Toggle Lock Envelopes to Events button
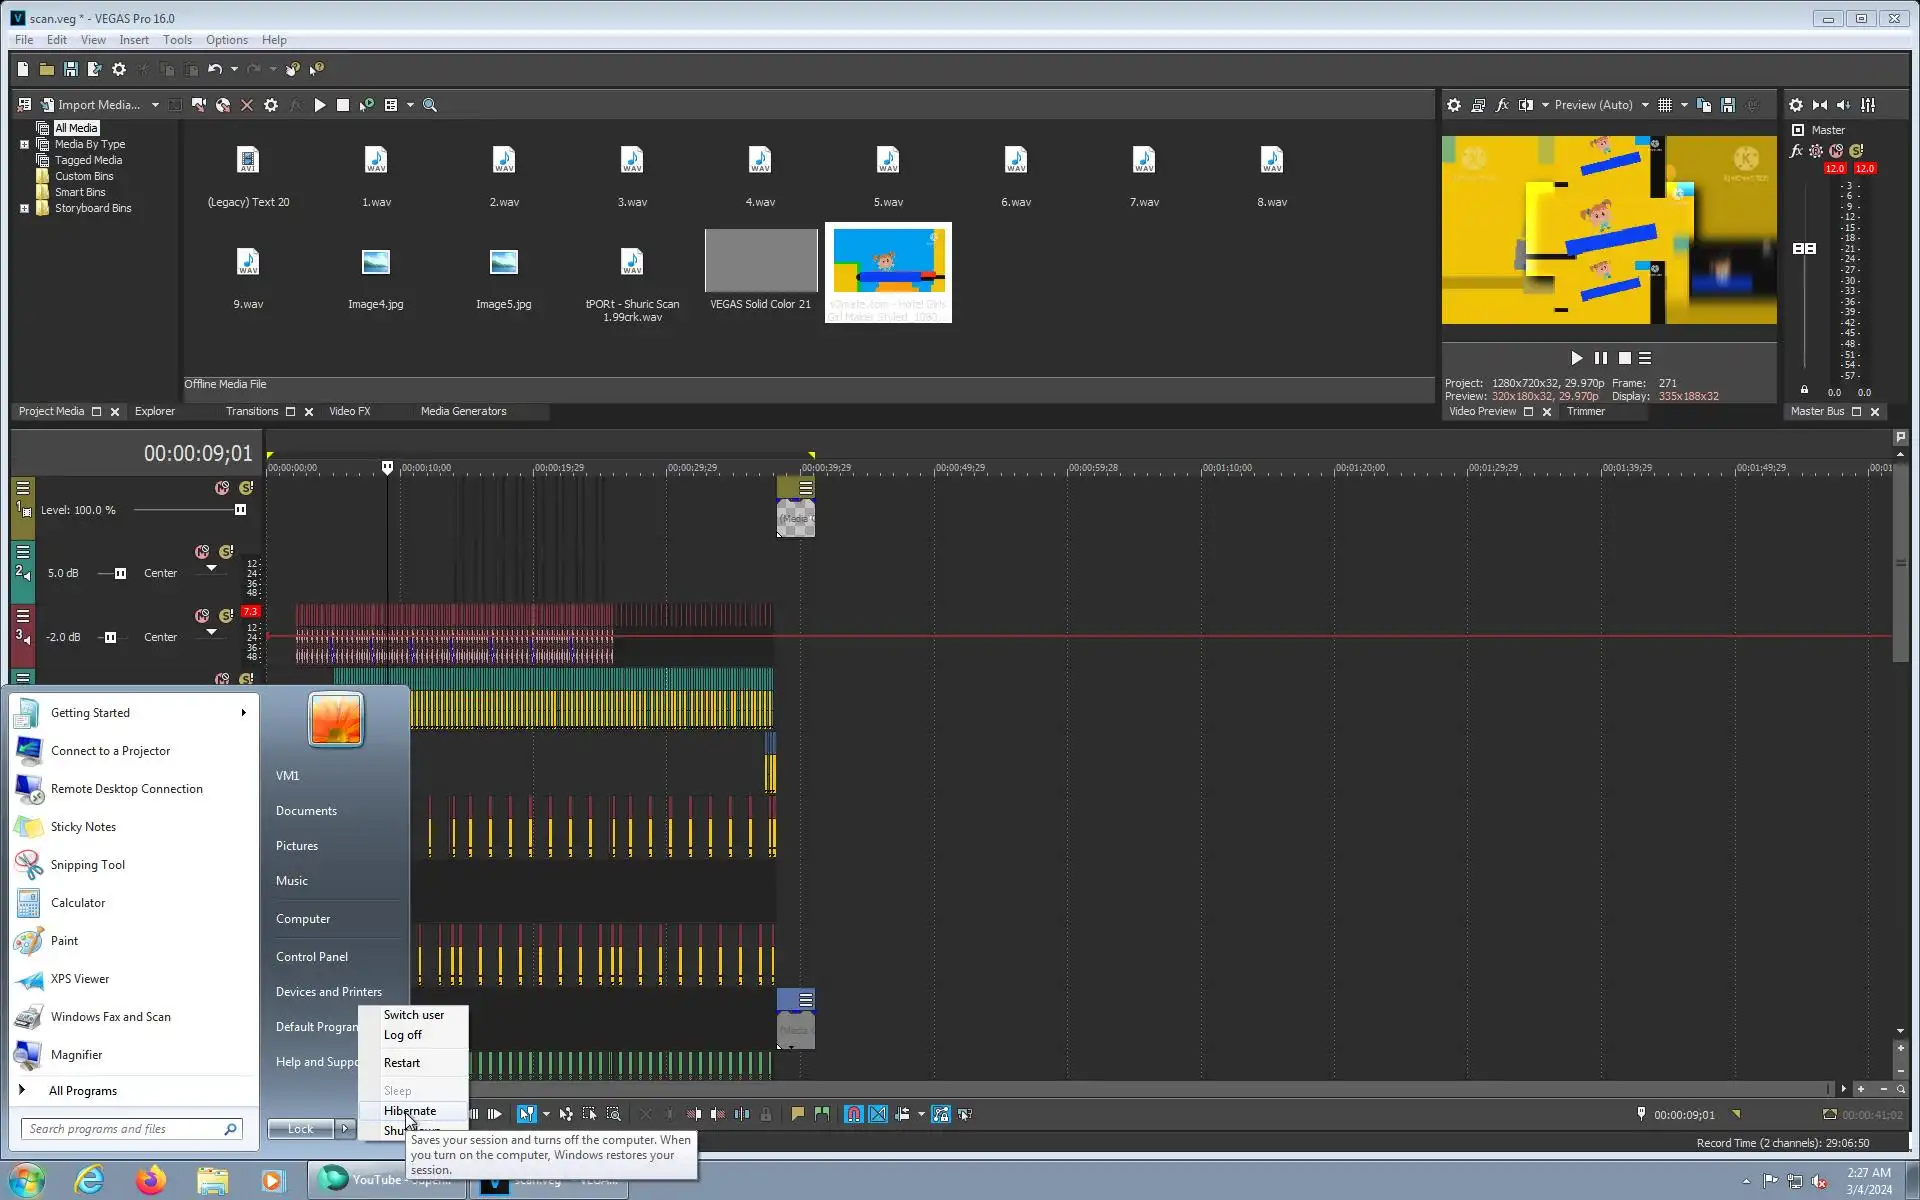This screenshot has width=1920, height=1200. [941, 1114]
